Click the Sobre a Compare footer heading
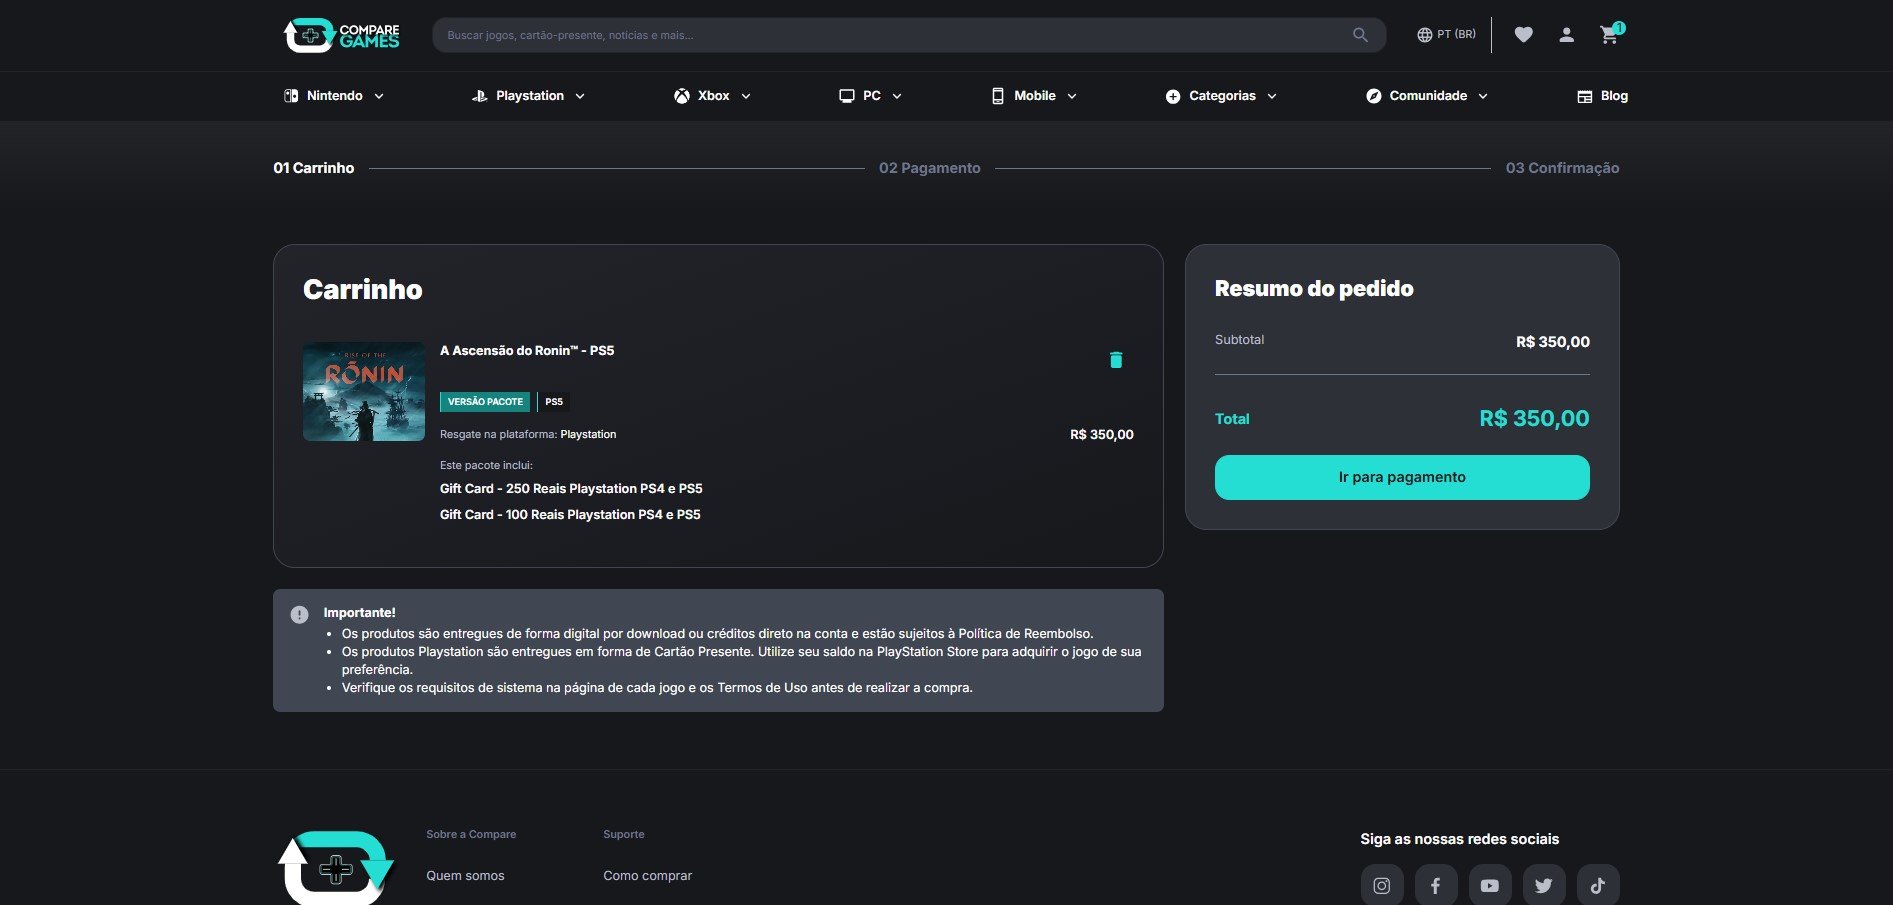Viewport: 1893px width, 905px height. (x=471, y=835)
